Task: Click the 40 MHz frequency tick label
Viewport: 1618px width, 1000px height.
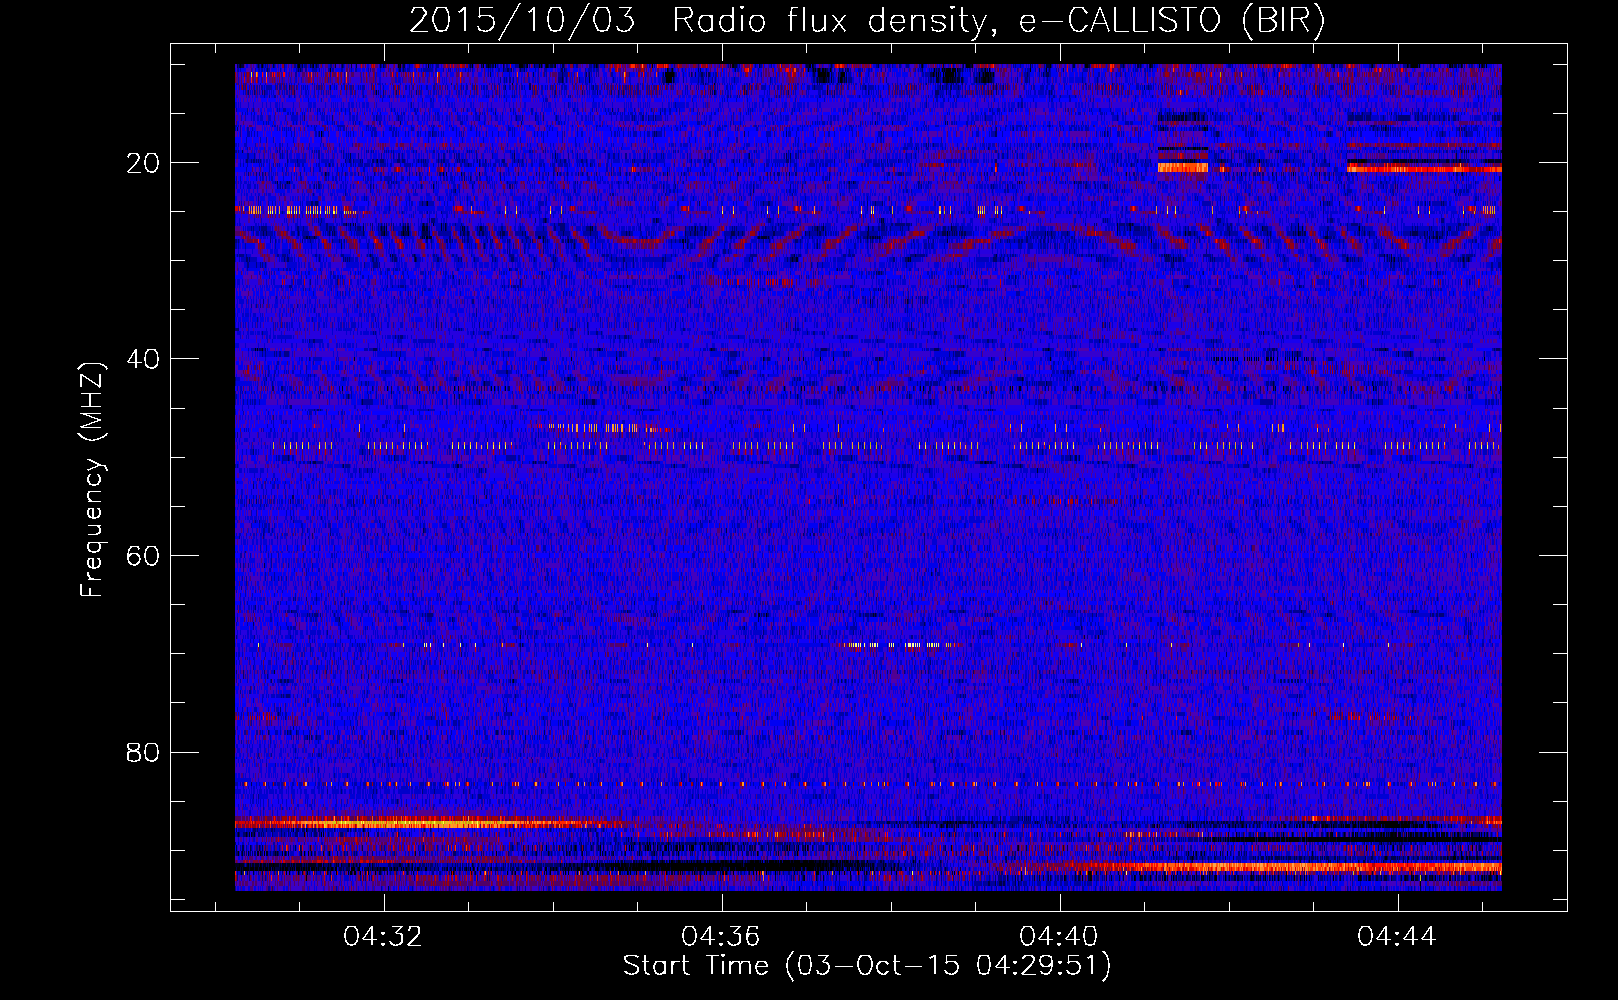Action: 143,359
